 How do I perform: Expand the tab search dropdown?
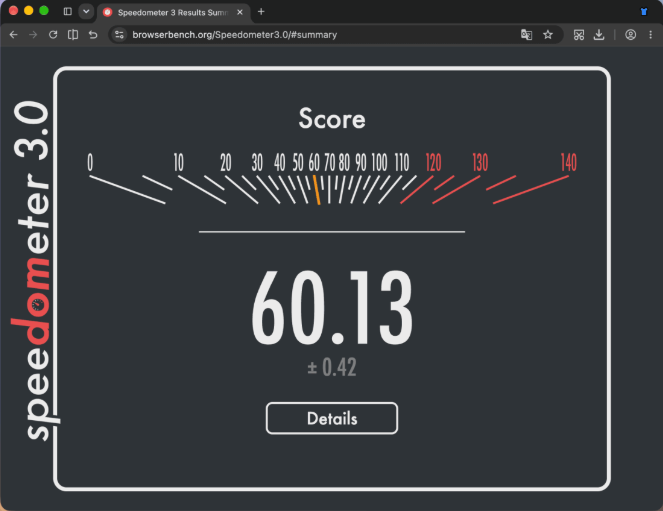click(86, 11)
